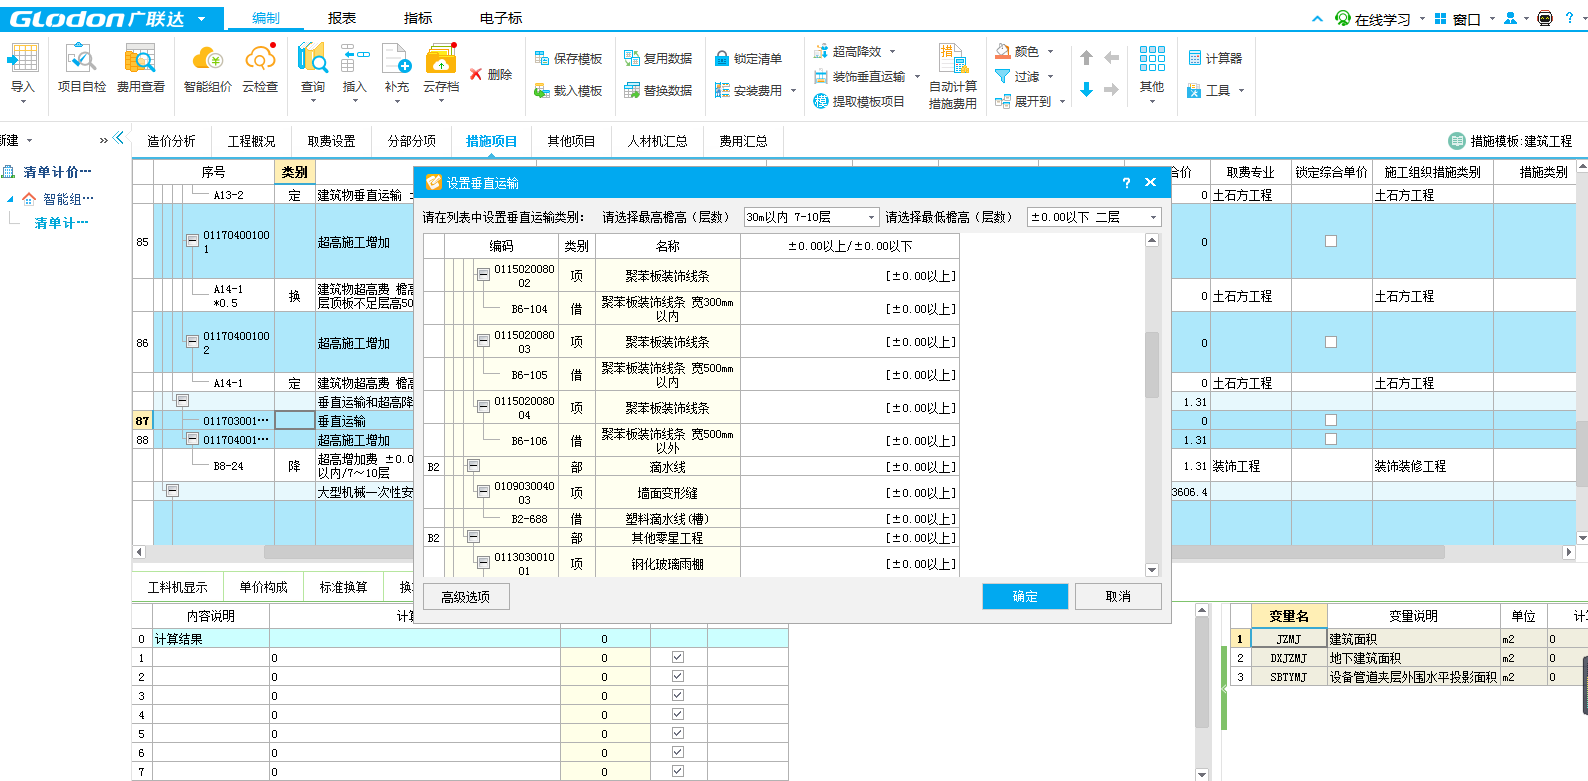Toggle 锁定综合单价 checkbox in row 86
Image resolution: width=1588 pixels, height=781 pixels.
[1331, 342]
